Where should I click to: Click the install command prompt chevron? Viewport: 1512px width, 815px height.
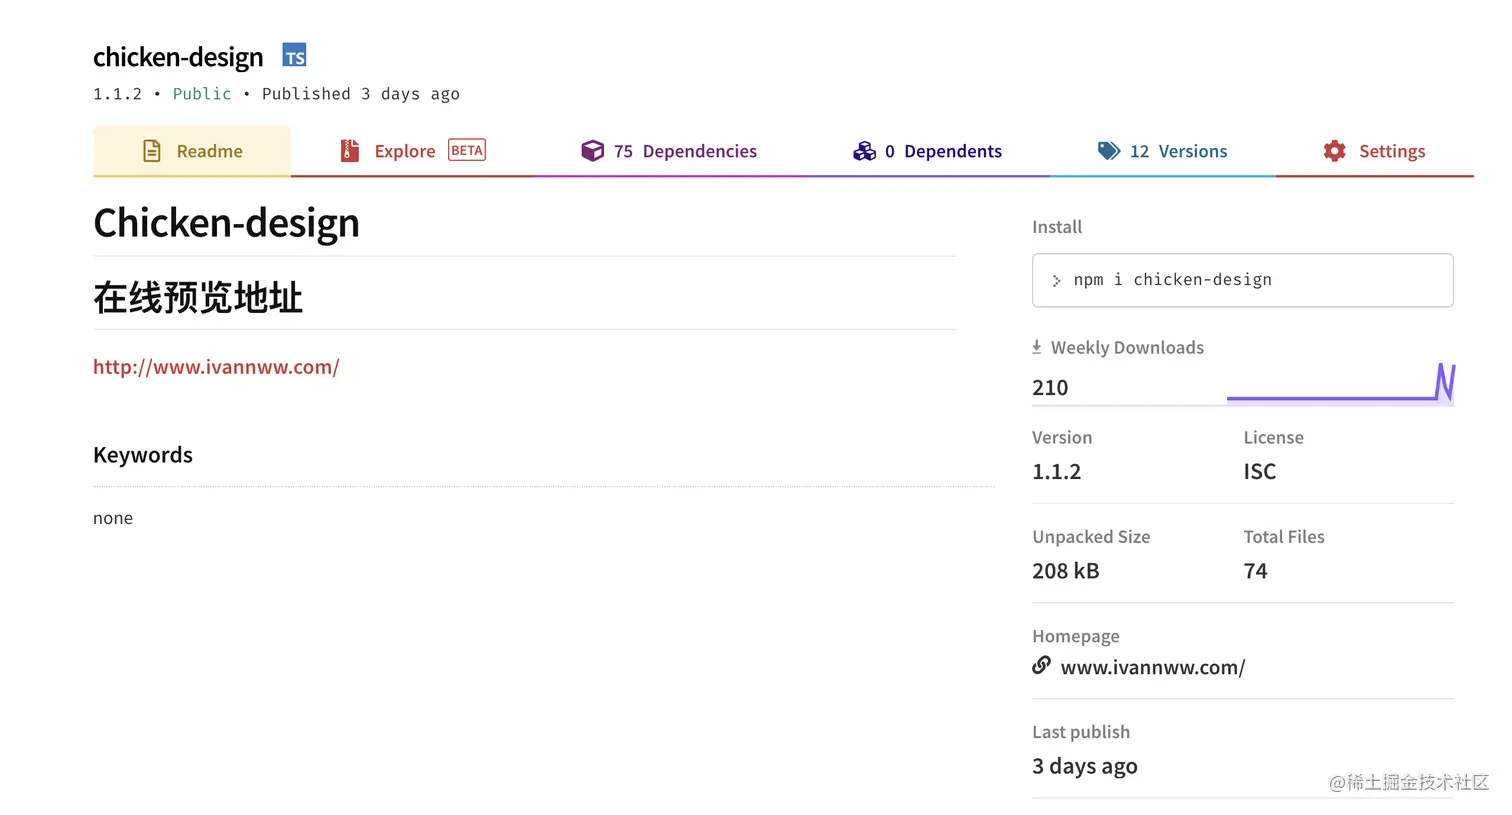[x=1056, y=281]
